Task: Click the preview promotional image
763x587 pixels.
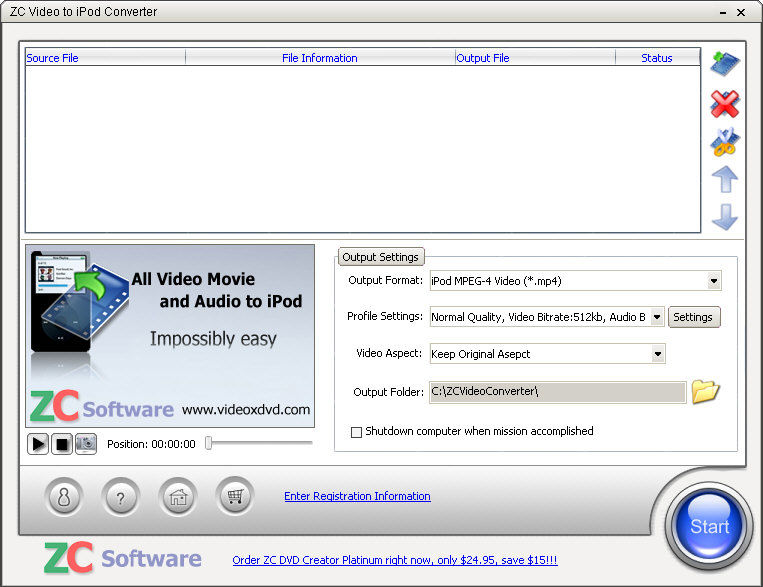Action: click(170, 336)
